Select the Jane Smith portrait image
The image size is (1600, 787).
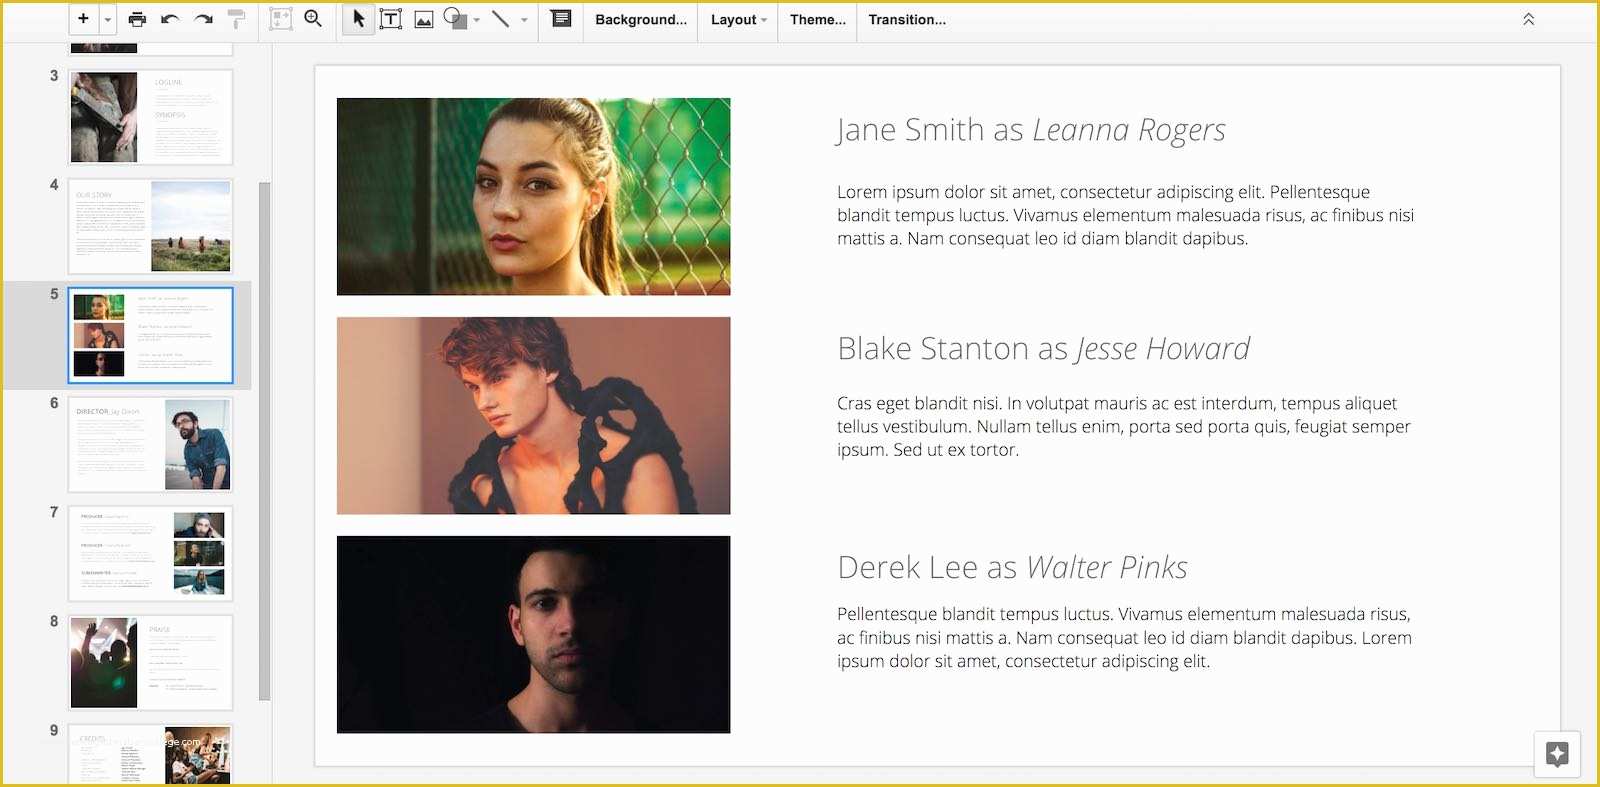533,196
